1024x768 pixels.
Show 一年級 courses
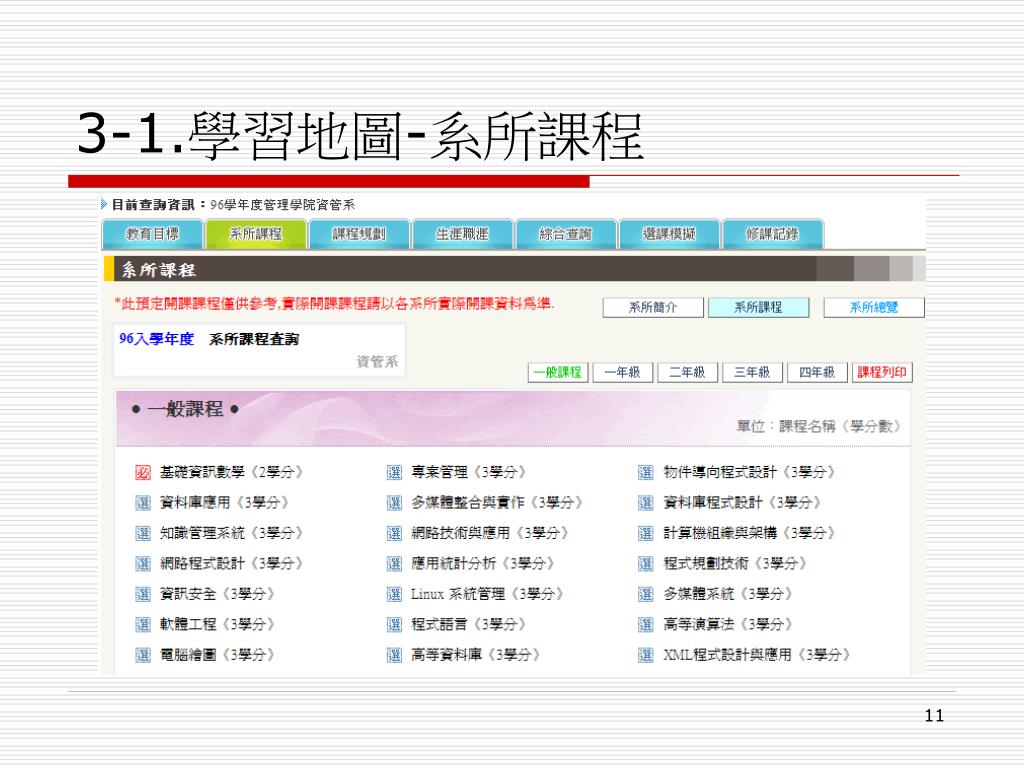tap(622, 372)
